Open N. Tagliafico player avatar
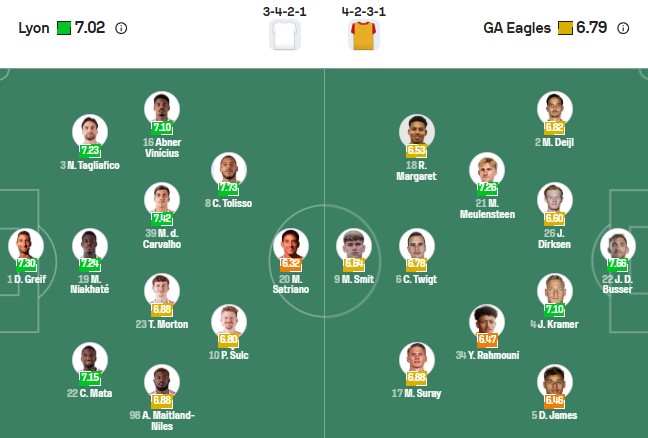Image resolution: width=648 pixels, height=438 pixels. tap(89, 132)
